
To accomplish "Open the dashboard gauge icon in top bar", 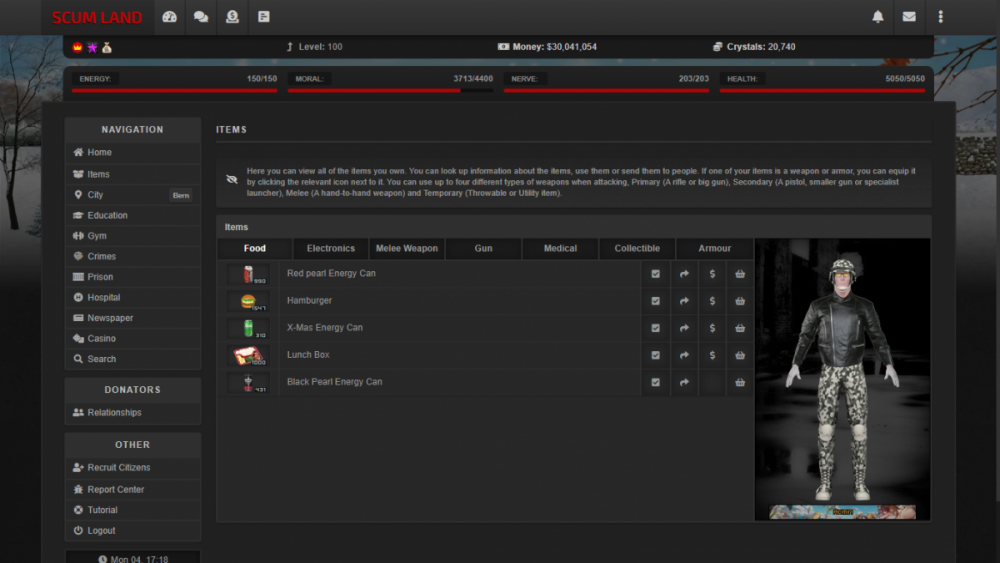I will [x=170, y=17].
